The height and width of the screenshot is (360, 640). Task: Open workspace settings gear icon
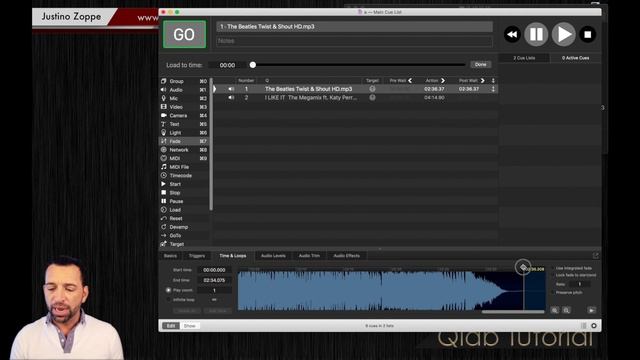[594, 326]
